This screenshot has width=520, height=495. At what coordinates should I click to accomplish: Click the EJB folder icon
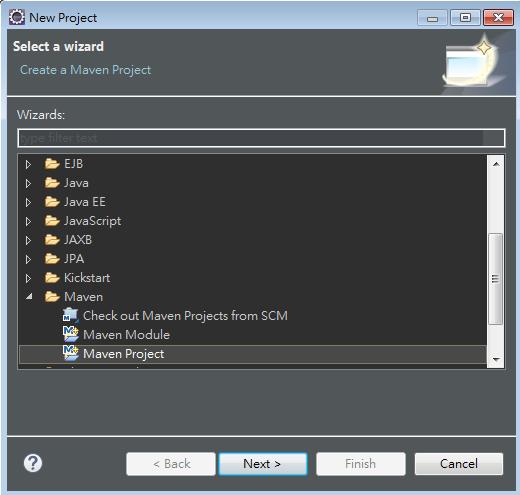[x=52, y=164]
